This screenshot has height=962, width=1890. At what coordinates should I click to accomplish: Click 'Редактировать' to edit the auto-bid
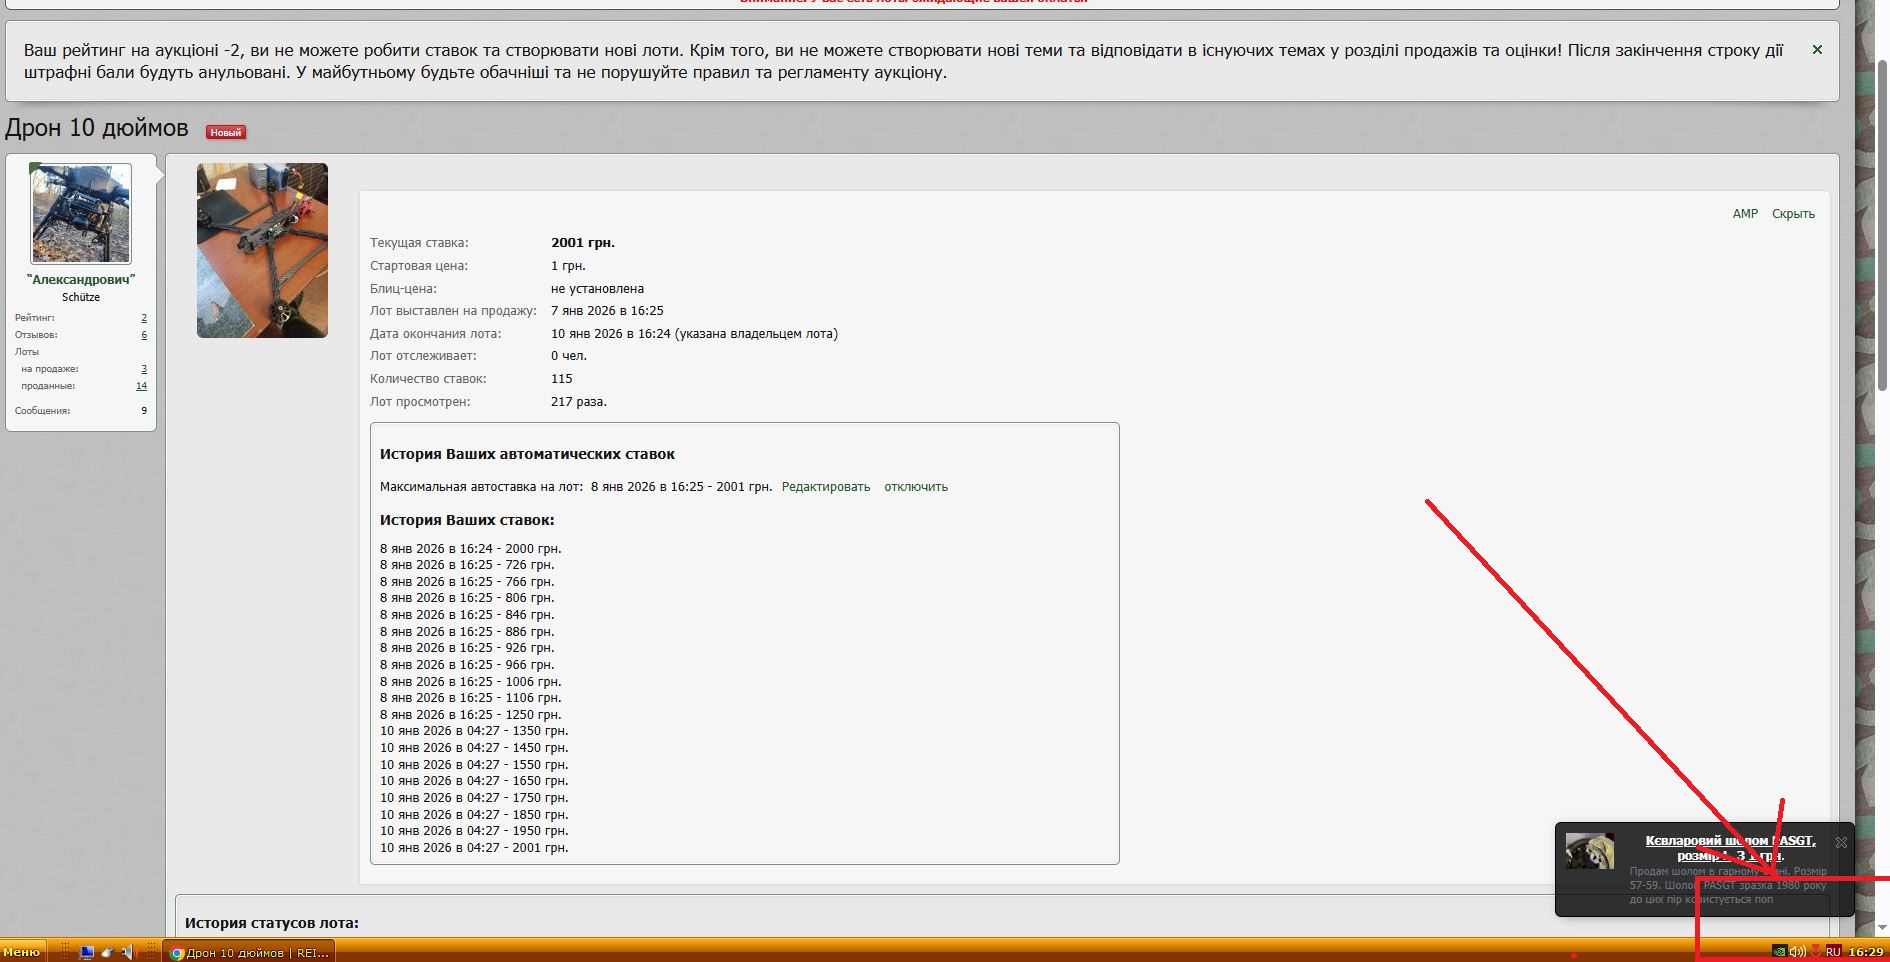[825, 487]
